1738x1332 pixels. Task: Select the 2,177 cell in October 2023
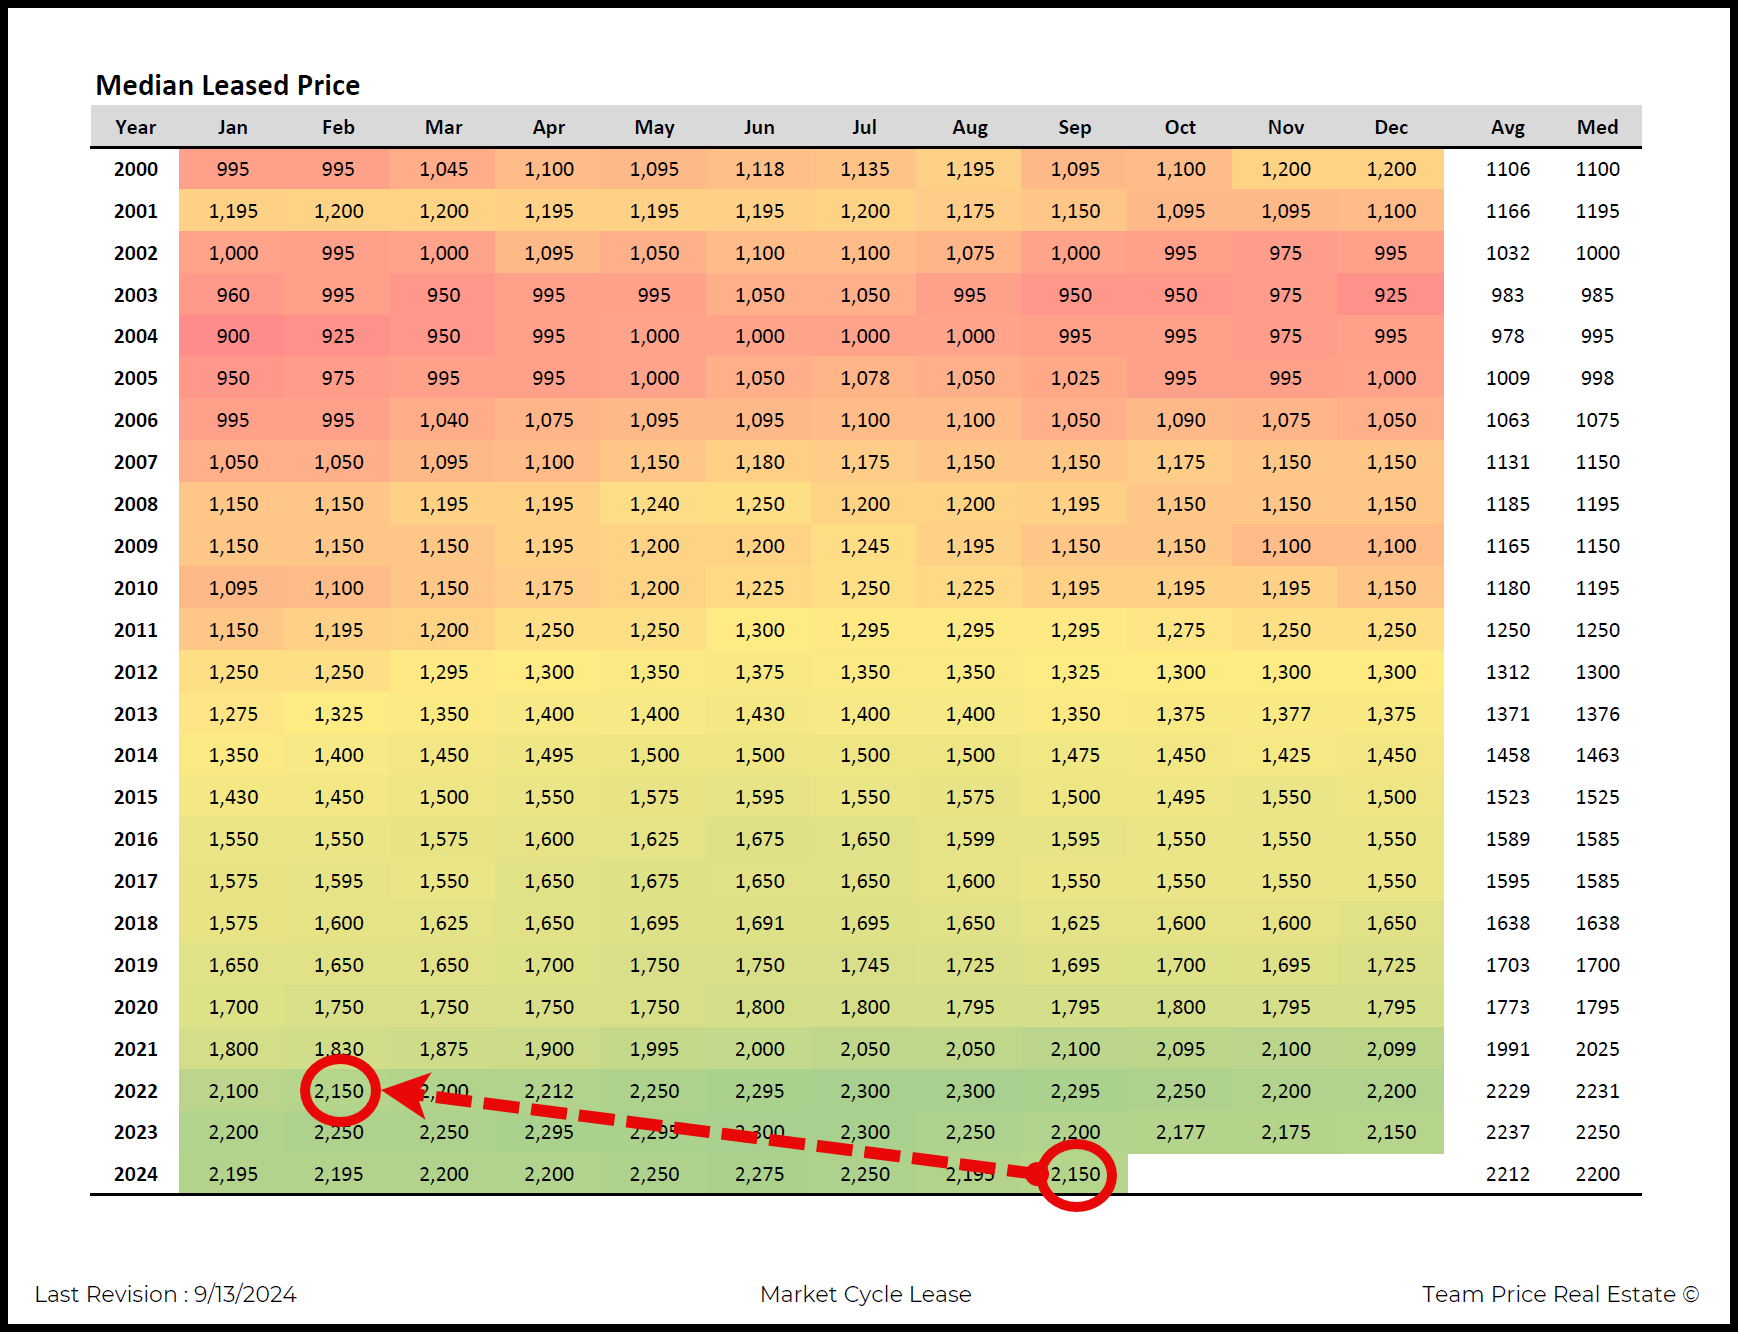coord(1180,1132)
